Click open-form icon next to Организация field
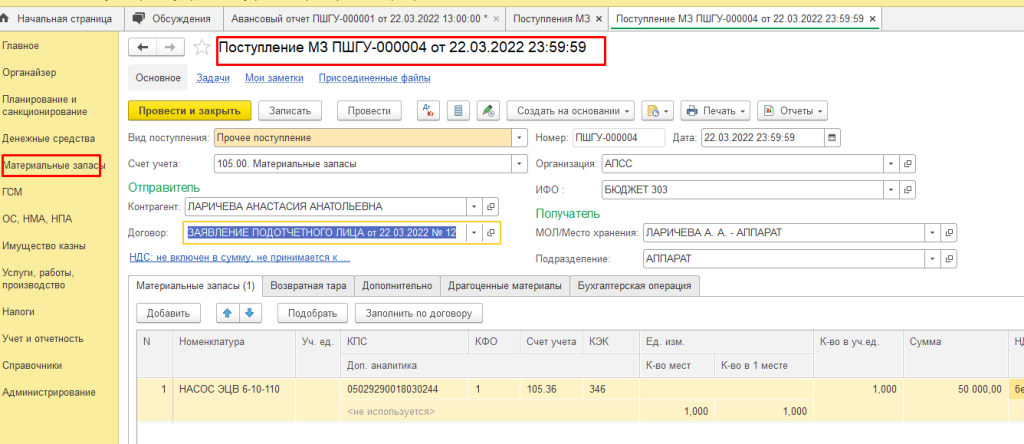 [908, 163]
